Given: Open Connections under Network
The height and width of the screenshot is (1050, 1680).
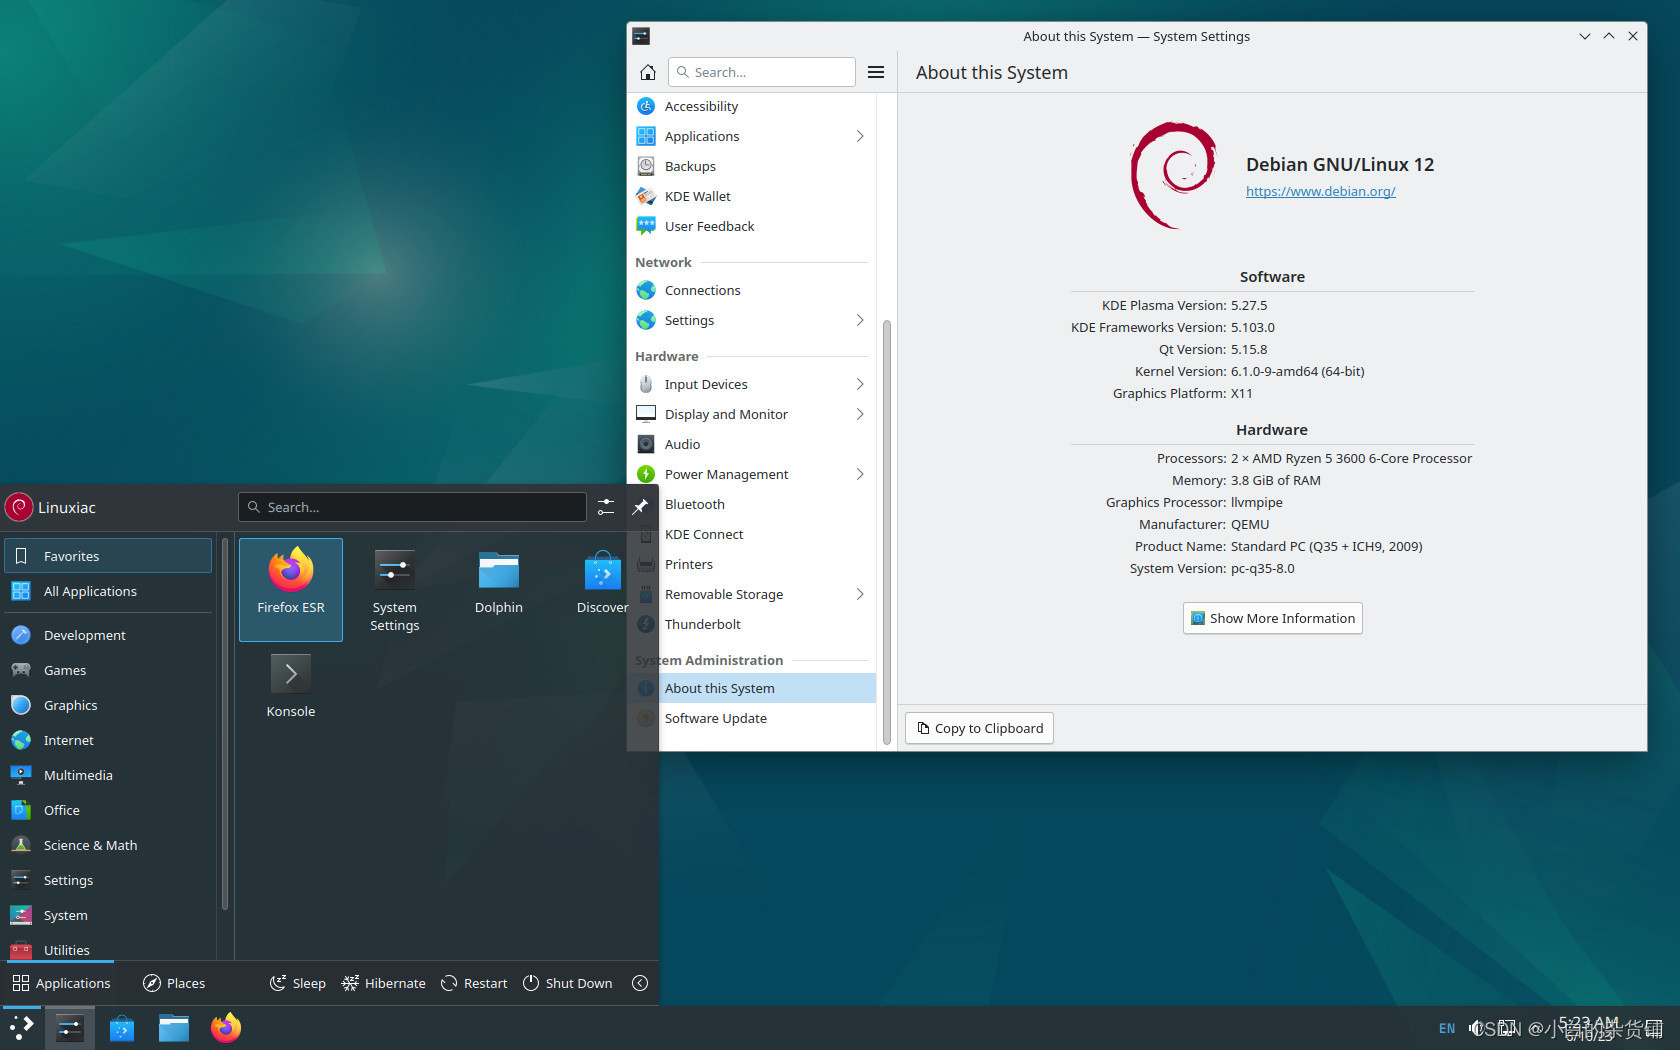Looking at the screenshot, I should tap(701, 290).
